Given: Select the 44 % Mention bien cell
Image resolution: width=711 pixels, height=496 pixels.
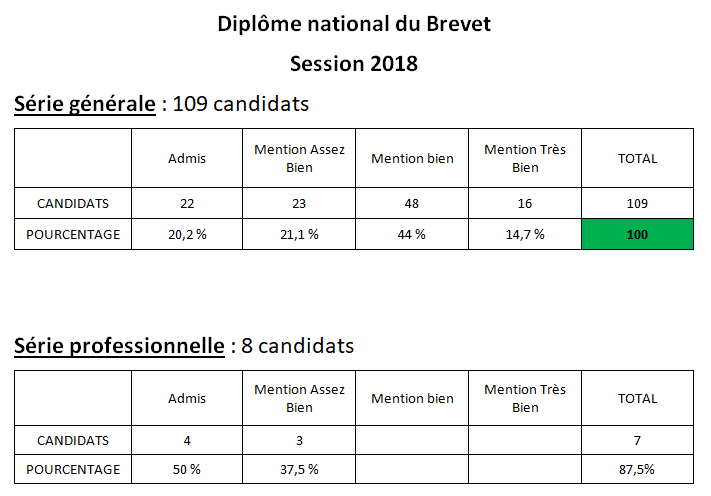Looking at the screenshot, I should 412,234.
